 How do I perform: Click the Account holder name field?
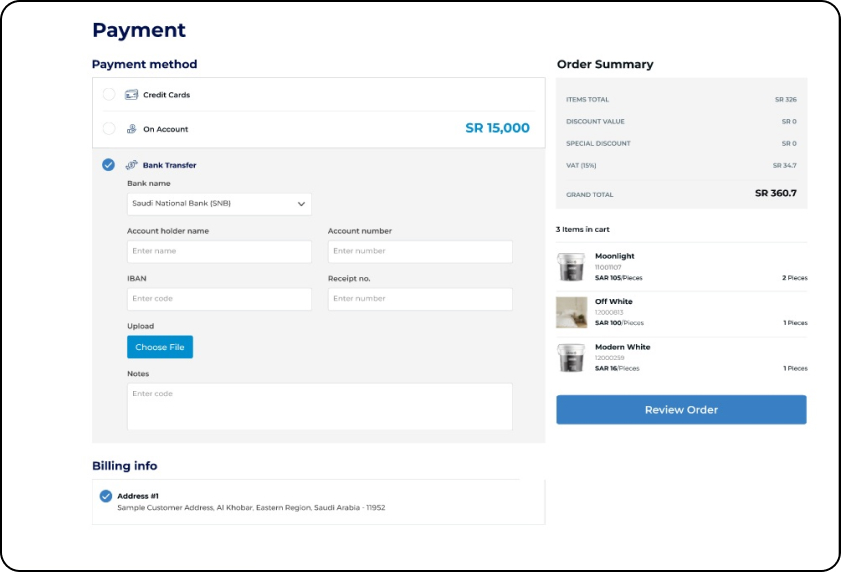coord(219,252)
